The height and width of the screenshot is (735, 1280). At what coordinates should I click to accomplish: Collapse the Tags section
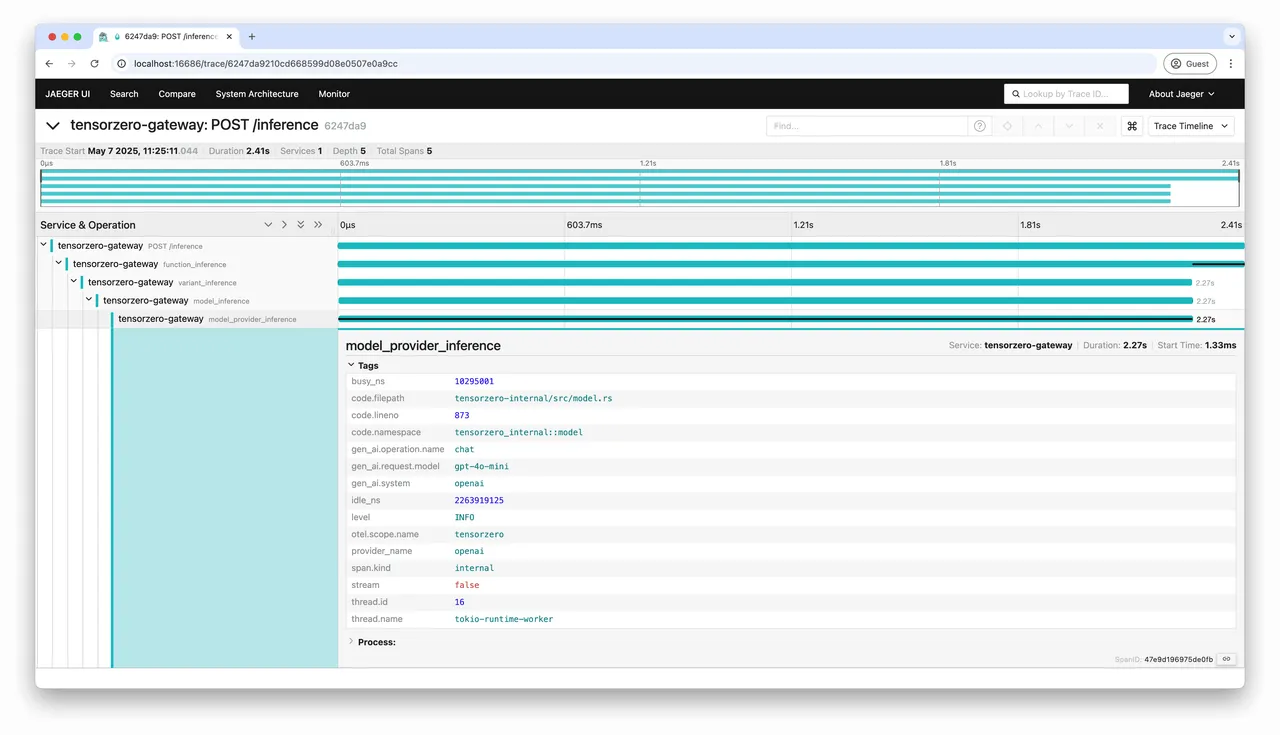point(362,366)
